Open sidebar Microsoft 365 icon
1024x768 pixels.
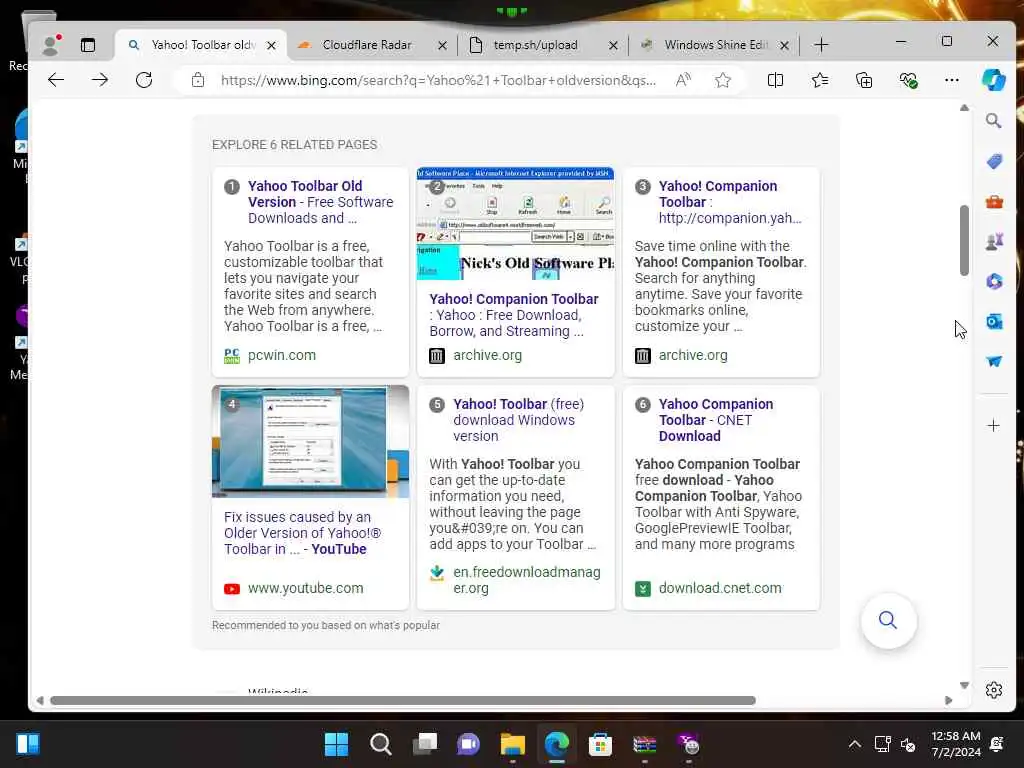tap(994, 281)
